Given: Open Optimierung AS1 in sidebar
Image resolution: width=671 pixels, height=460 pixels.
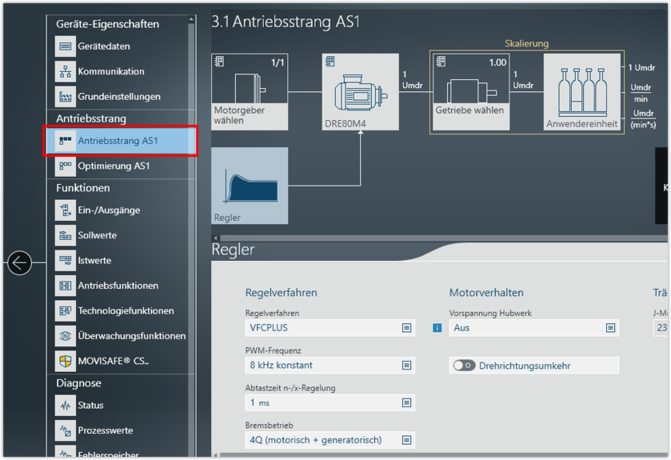Looking at the screenshot, I should pos(113,166).
